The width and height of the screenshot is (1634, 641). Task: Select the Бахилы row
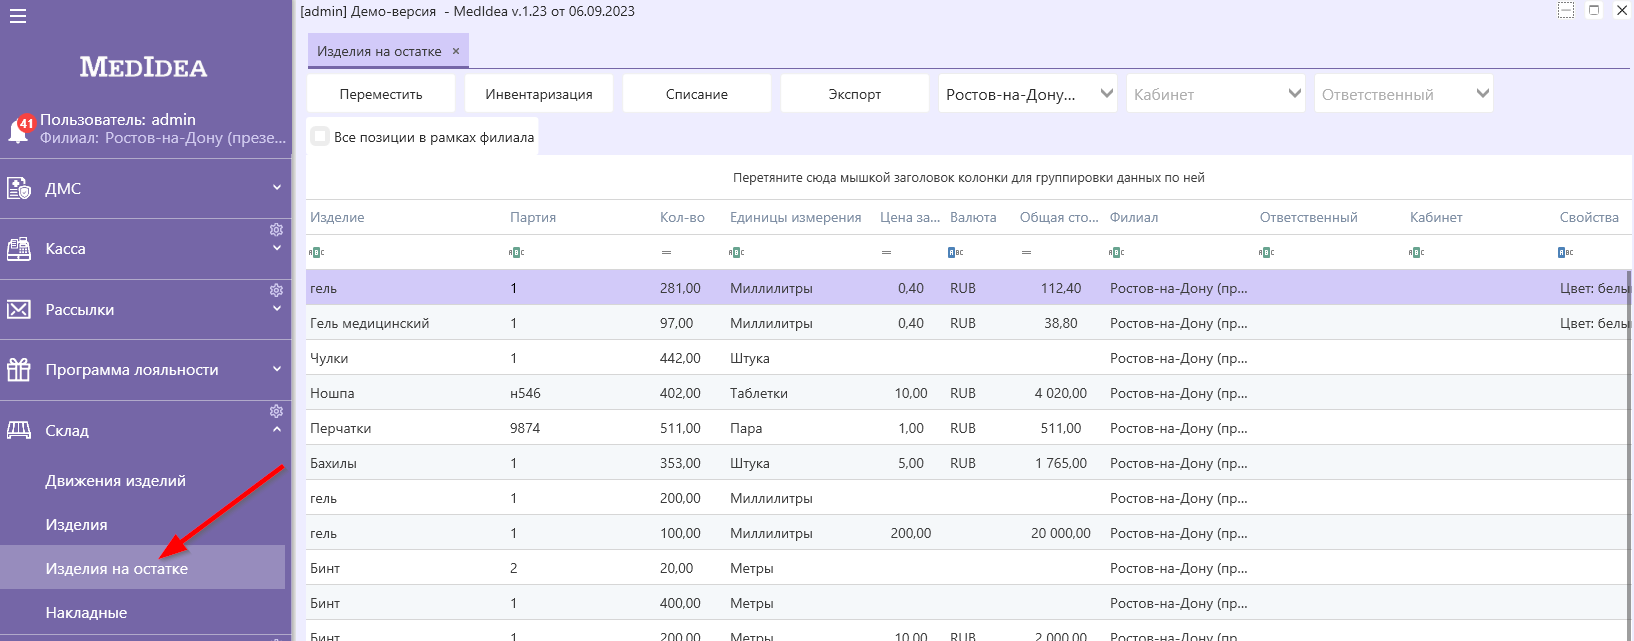[x=968, y=463]
